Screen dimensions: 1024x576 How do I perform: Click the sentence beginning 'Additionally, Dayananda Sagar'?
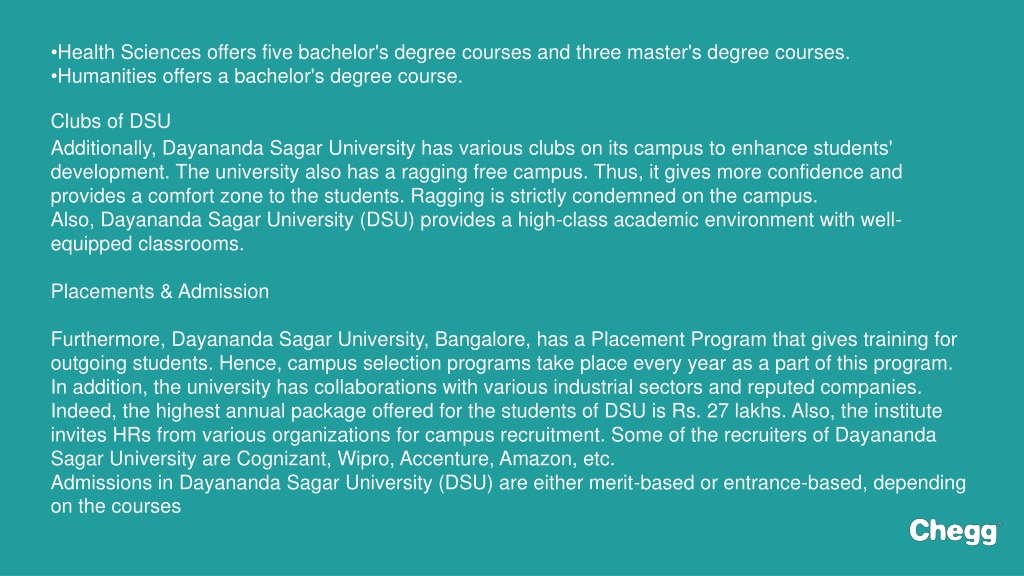click(x=472, y=160)
